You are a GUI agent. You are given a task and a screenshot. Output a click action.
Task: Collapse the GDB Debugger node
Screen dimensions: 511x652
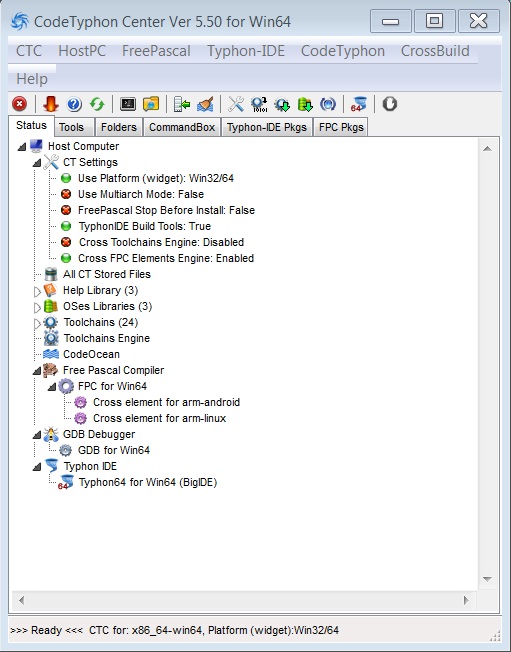click(x=37, y=435)
